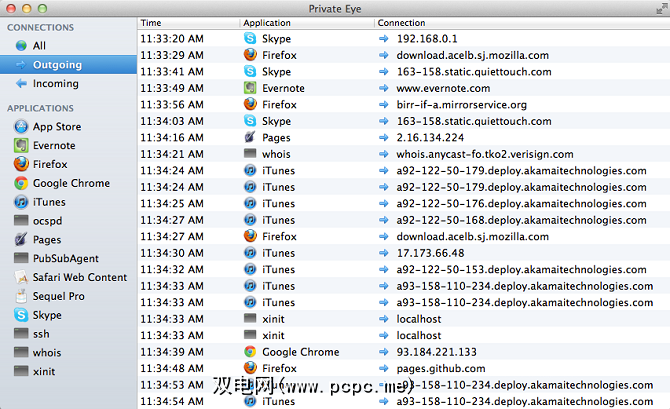This screenshot has width=670, height=409.
Task: Click the Skype icon in sidebar
Action: point(21,315)
